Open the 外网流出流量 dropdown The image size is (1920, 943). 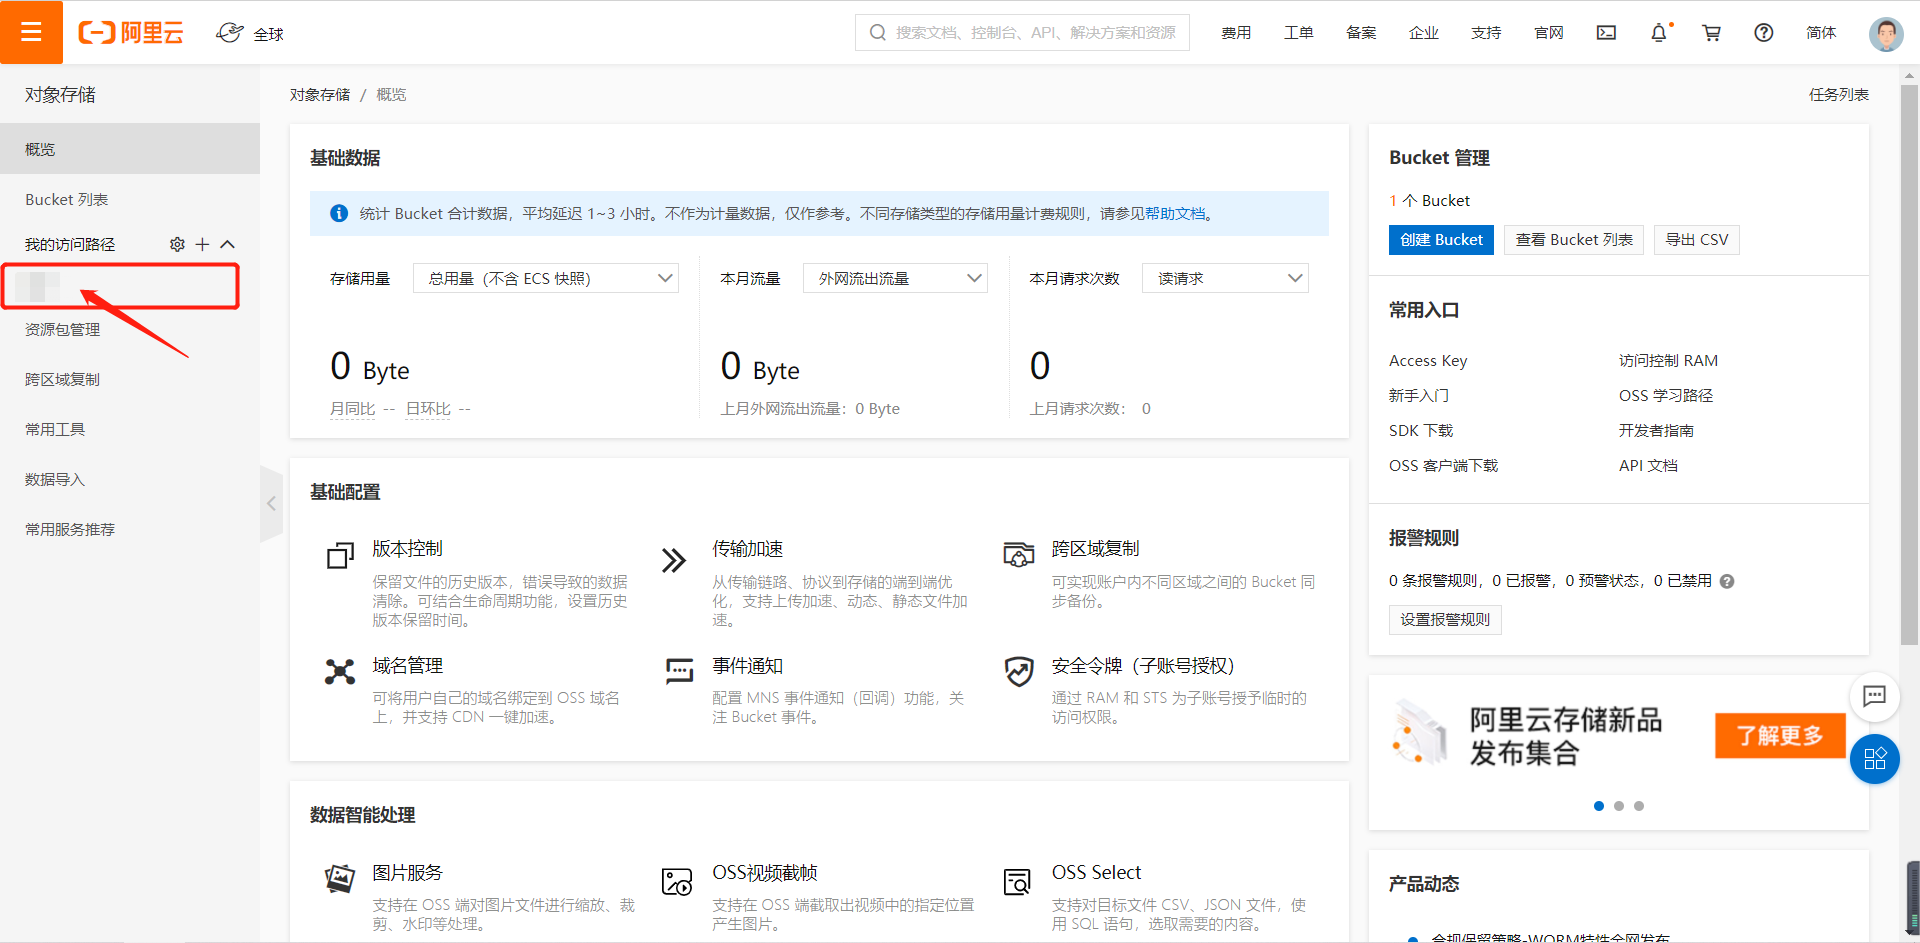[895, 278]
